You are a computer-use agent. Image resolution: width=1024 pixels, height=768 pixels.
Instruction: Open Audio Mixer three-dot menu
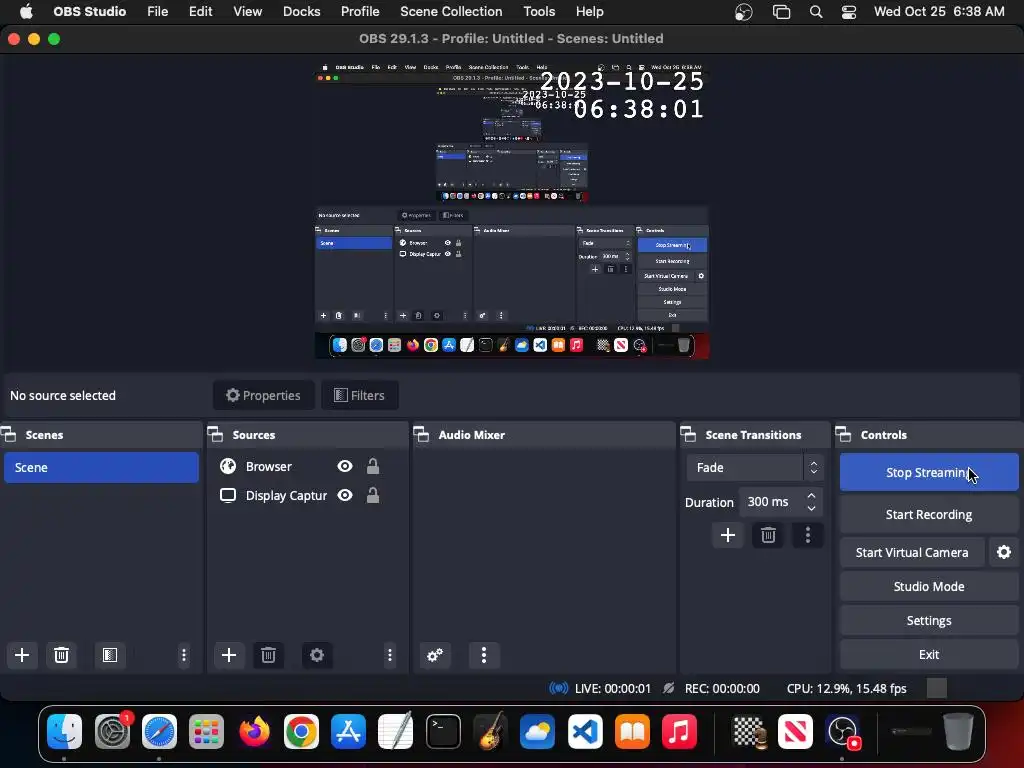tap(484, 655)
